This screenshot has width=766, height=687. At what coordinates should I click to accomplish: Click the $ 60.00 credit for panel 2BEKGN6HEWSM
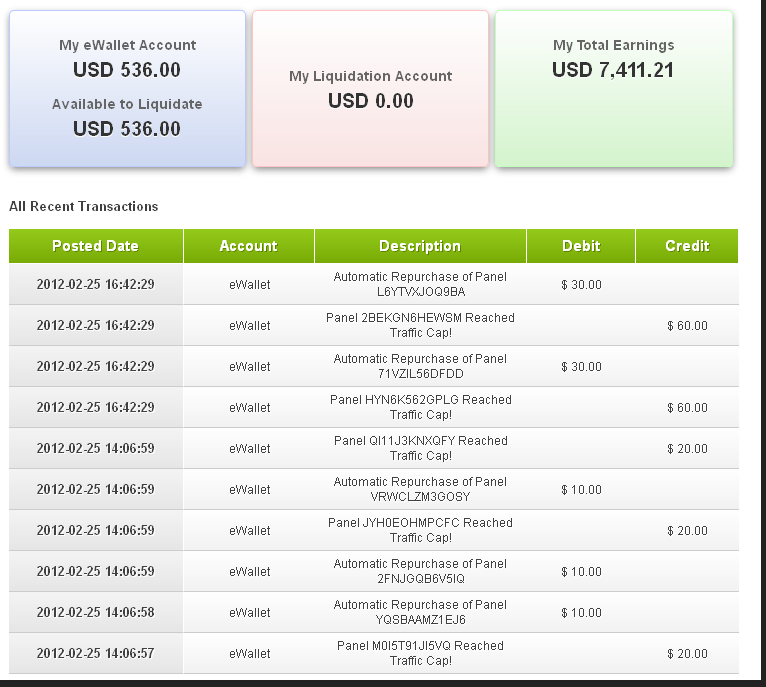click(x=687, y=326)
